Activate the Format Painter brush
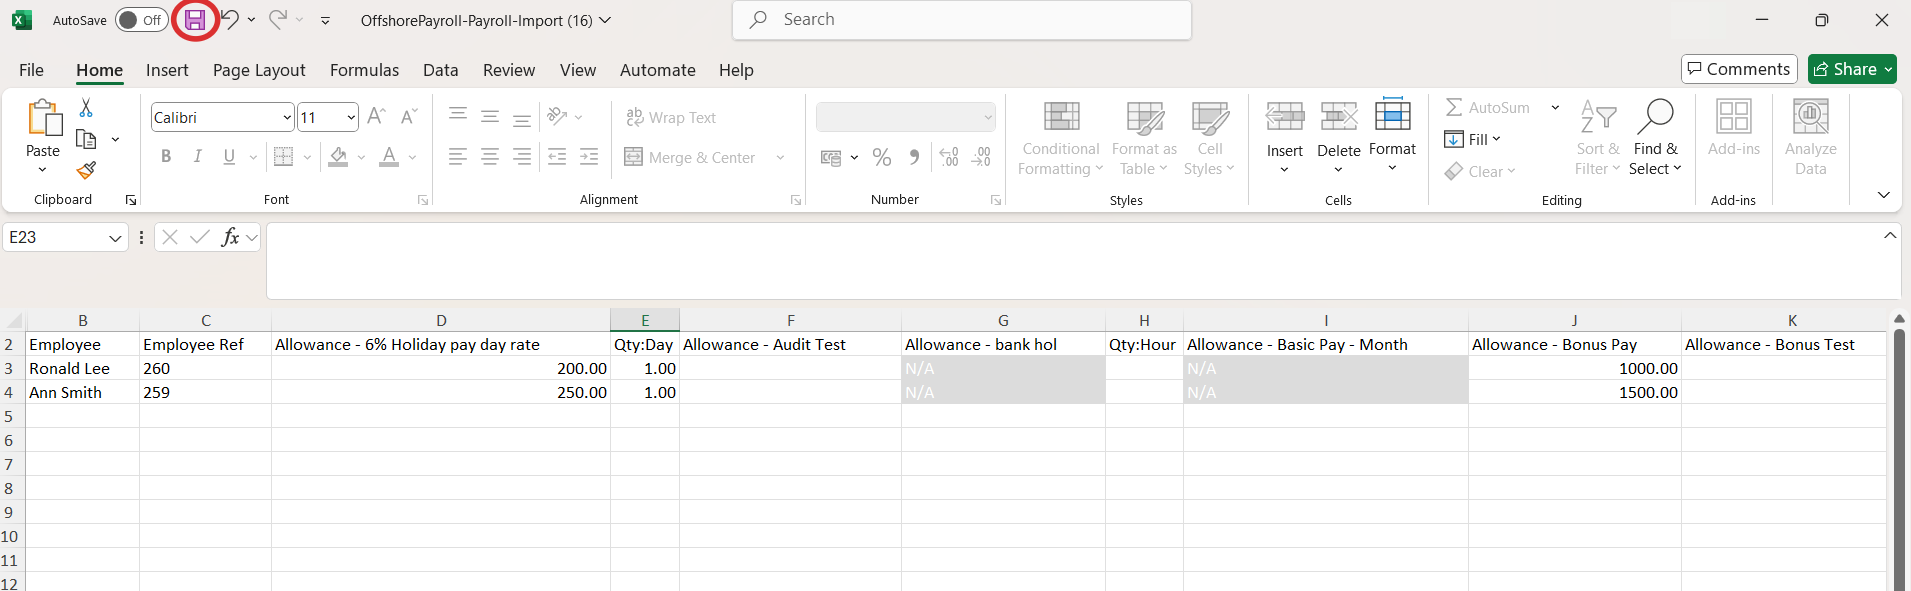Viewport: 1911px width, 591px height. coord(86,170)
